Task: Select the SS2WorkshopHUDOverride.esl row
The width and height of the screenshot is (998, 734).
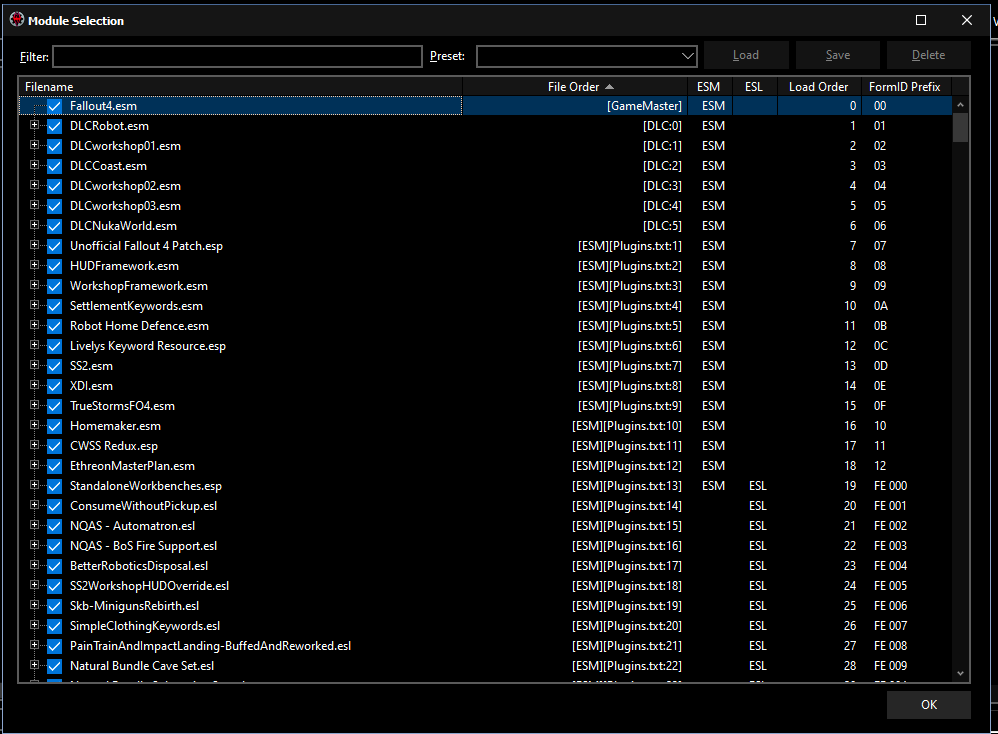Action: tap(486, 586)
